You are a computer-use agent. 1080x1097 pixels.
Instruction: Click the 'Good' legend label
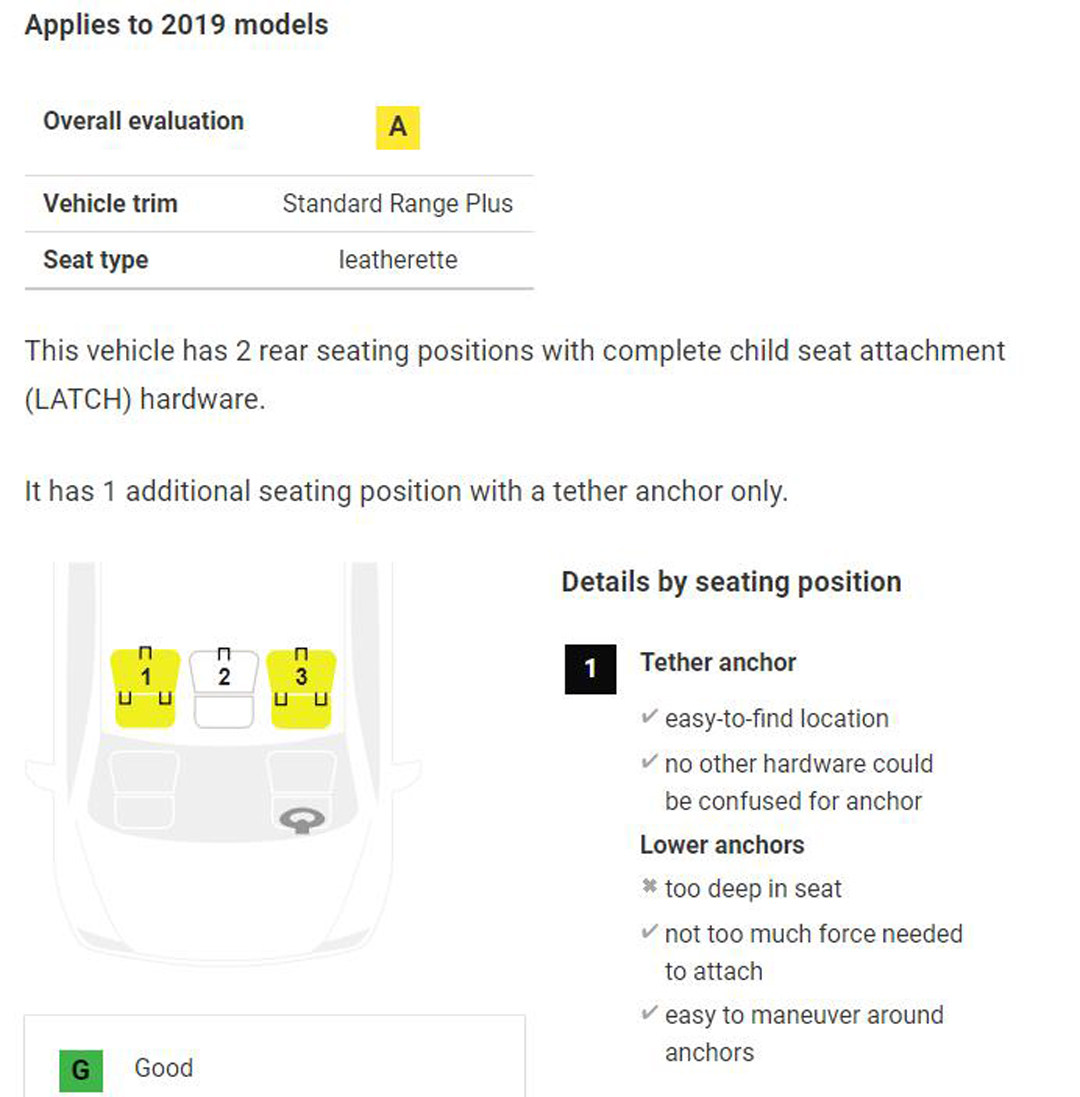click(x=164, y=1068)
